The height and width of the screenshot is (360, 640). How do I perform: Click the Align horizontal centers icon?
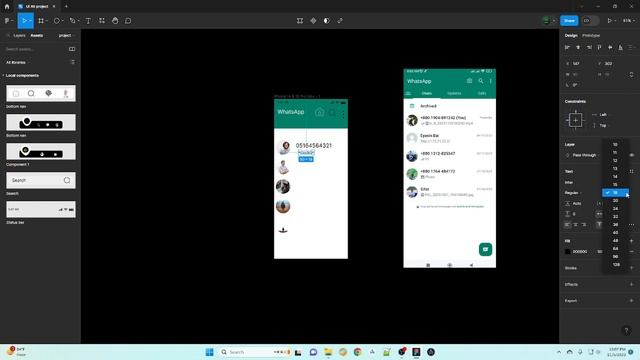578,47
